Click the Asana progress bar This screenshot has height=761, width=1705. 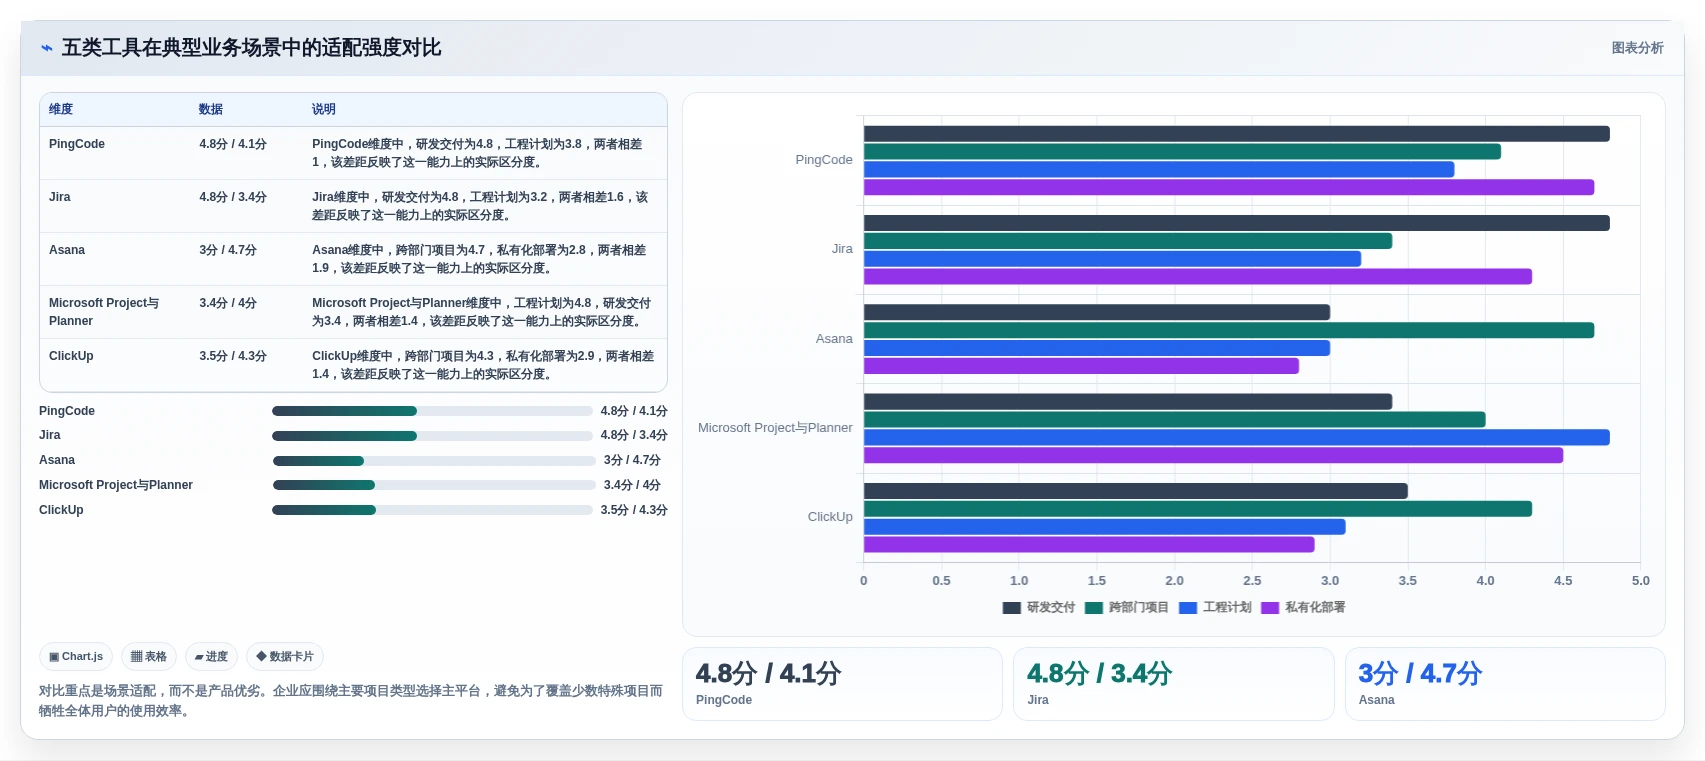pyautogui.click(x=434, y=461)
